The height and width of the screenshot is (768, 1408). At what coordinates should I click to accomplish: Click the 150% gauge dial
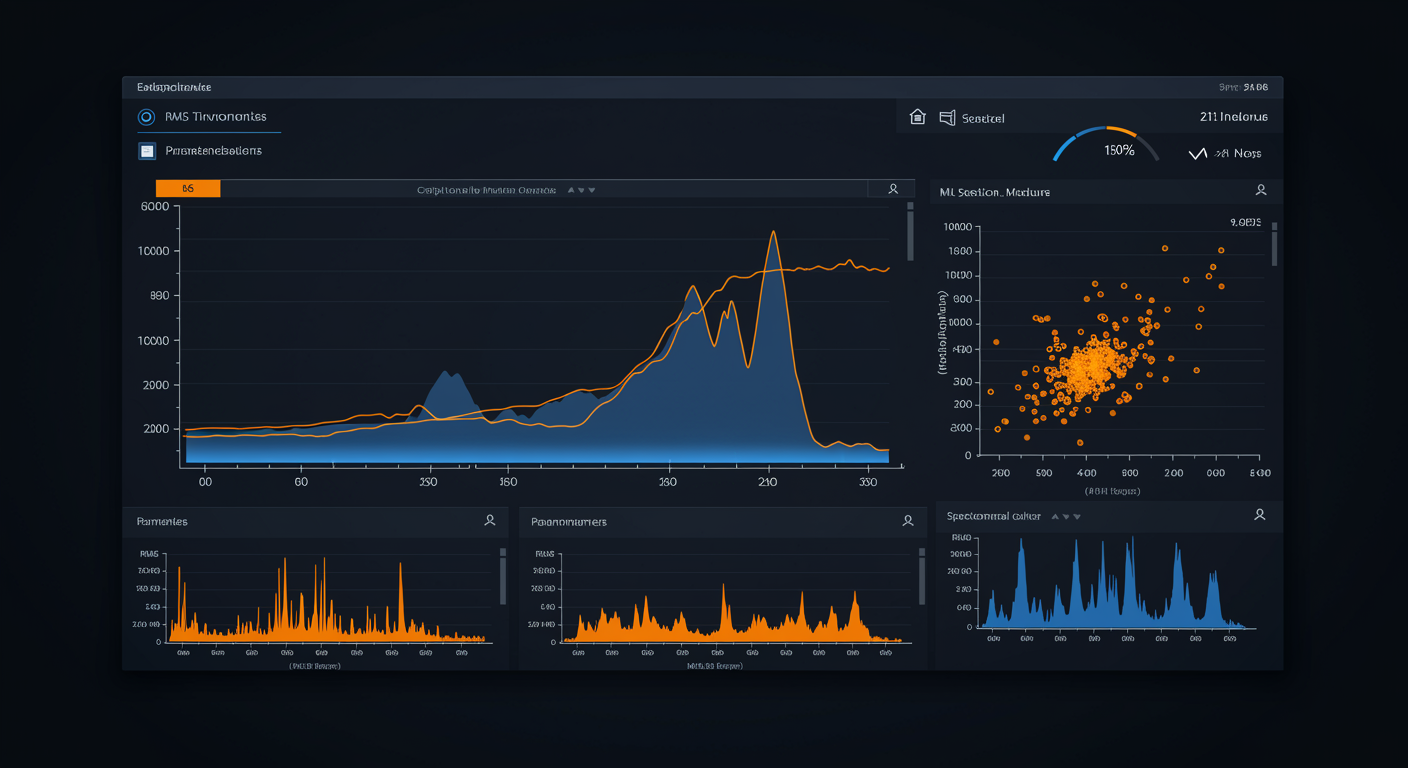pyautogui.click(x=1107, y=147)
